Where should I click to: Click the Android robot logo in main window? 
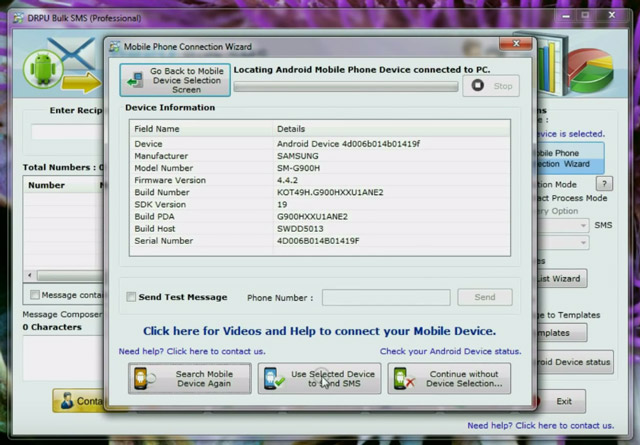tap(43, 69)
